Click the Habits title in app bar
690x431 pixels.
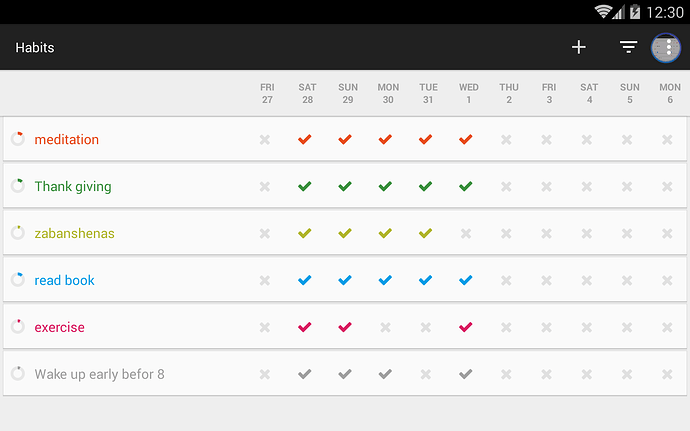(x=35, y=48)
